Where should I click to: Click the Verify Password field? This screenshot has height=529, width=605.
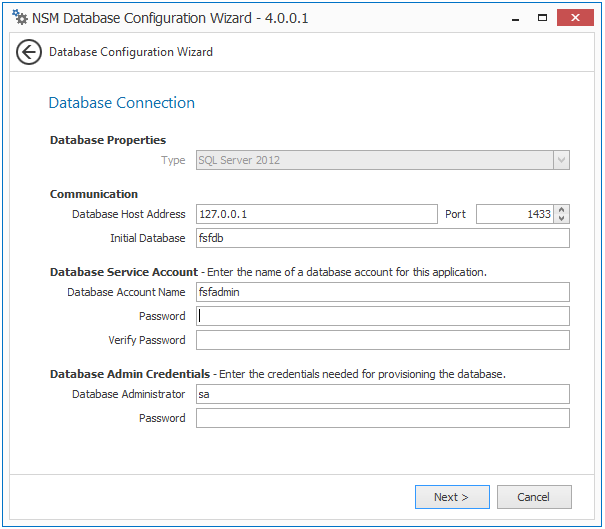click(382, 340)
